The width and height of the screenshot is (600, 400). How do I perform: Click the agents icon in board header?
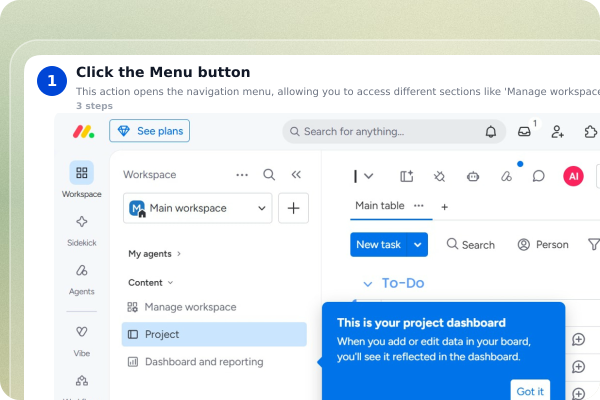(x=506, y=176)
